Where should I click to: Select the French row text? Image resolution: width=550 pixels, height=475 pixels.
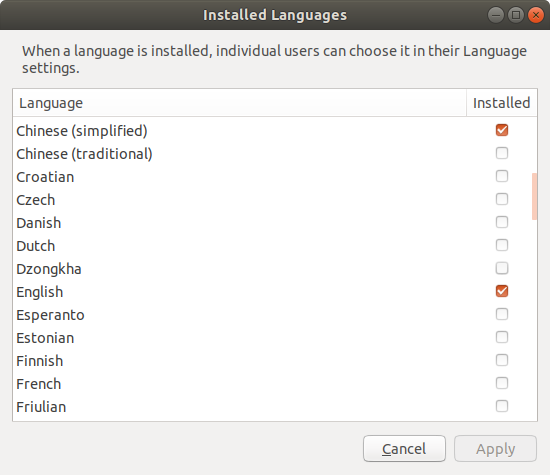point(39,384)
